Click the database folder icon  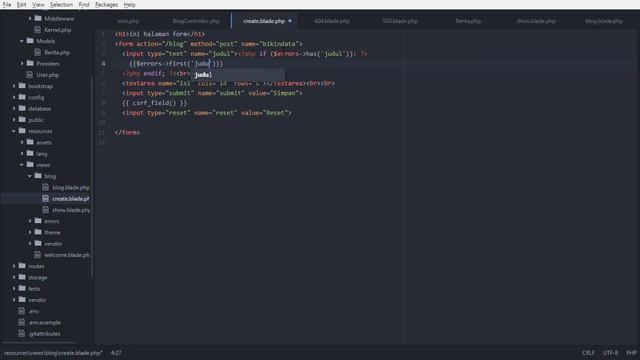[22, 108]
